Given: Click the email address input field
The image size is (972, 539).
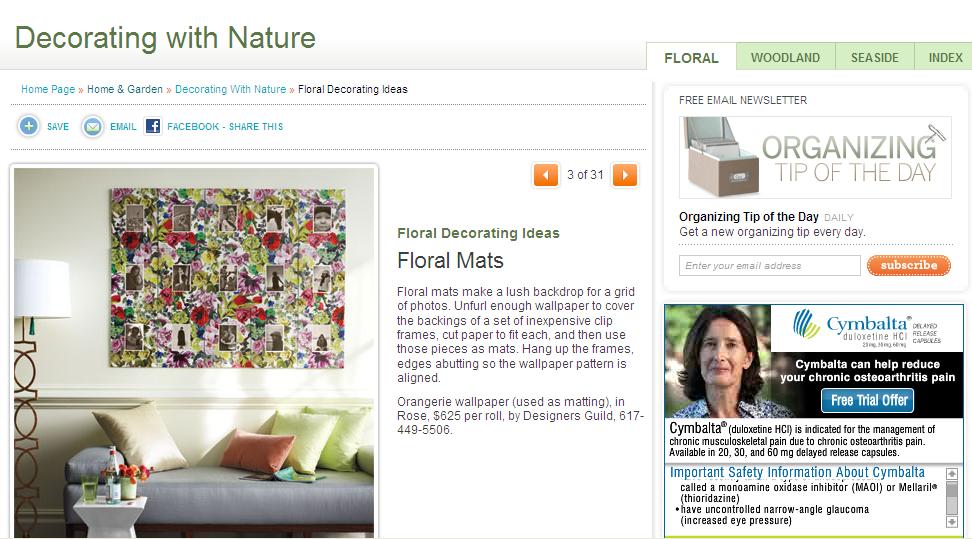Looking at the screenshot, I should [769, 265].
